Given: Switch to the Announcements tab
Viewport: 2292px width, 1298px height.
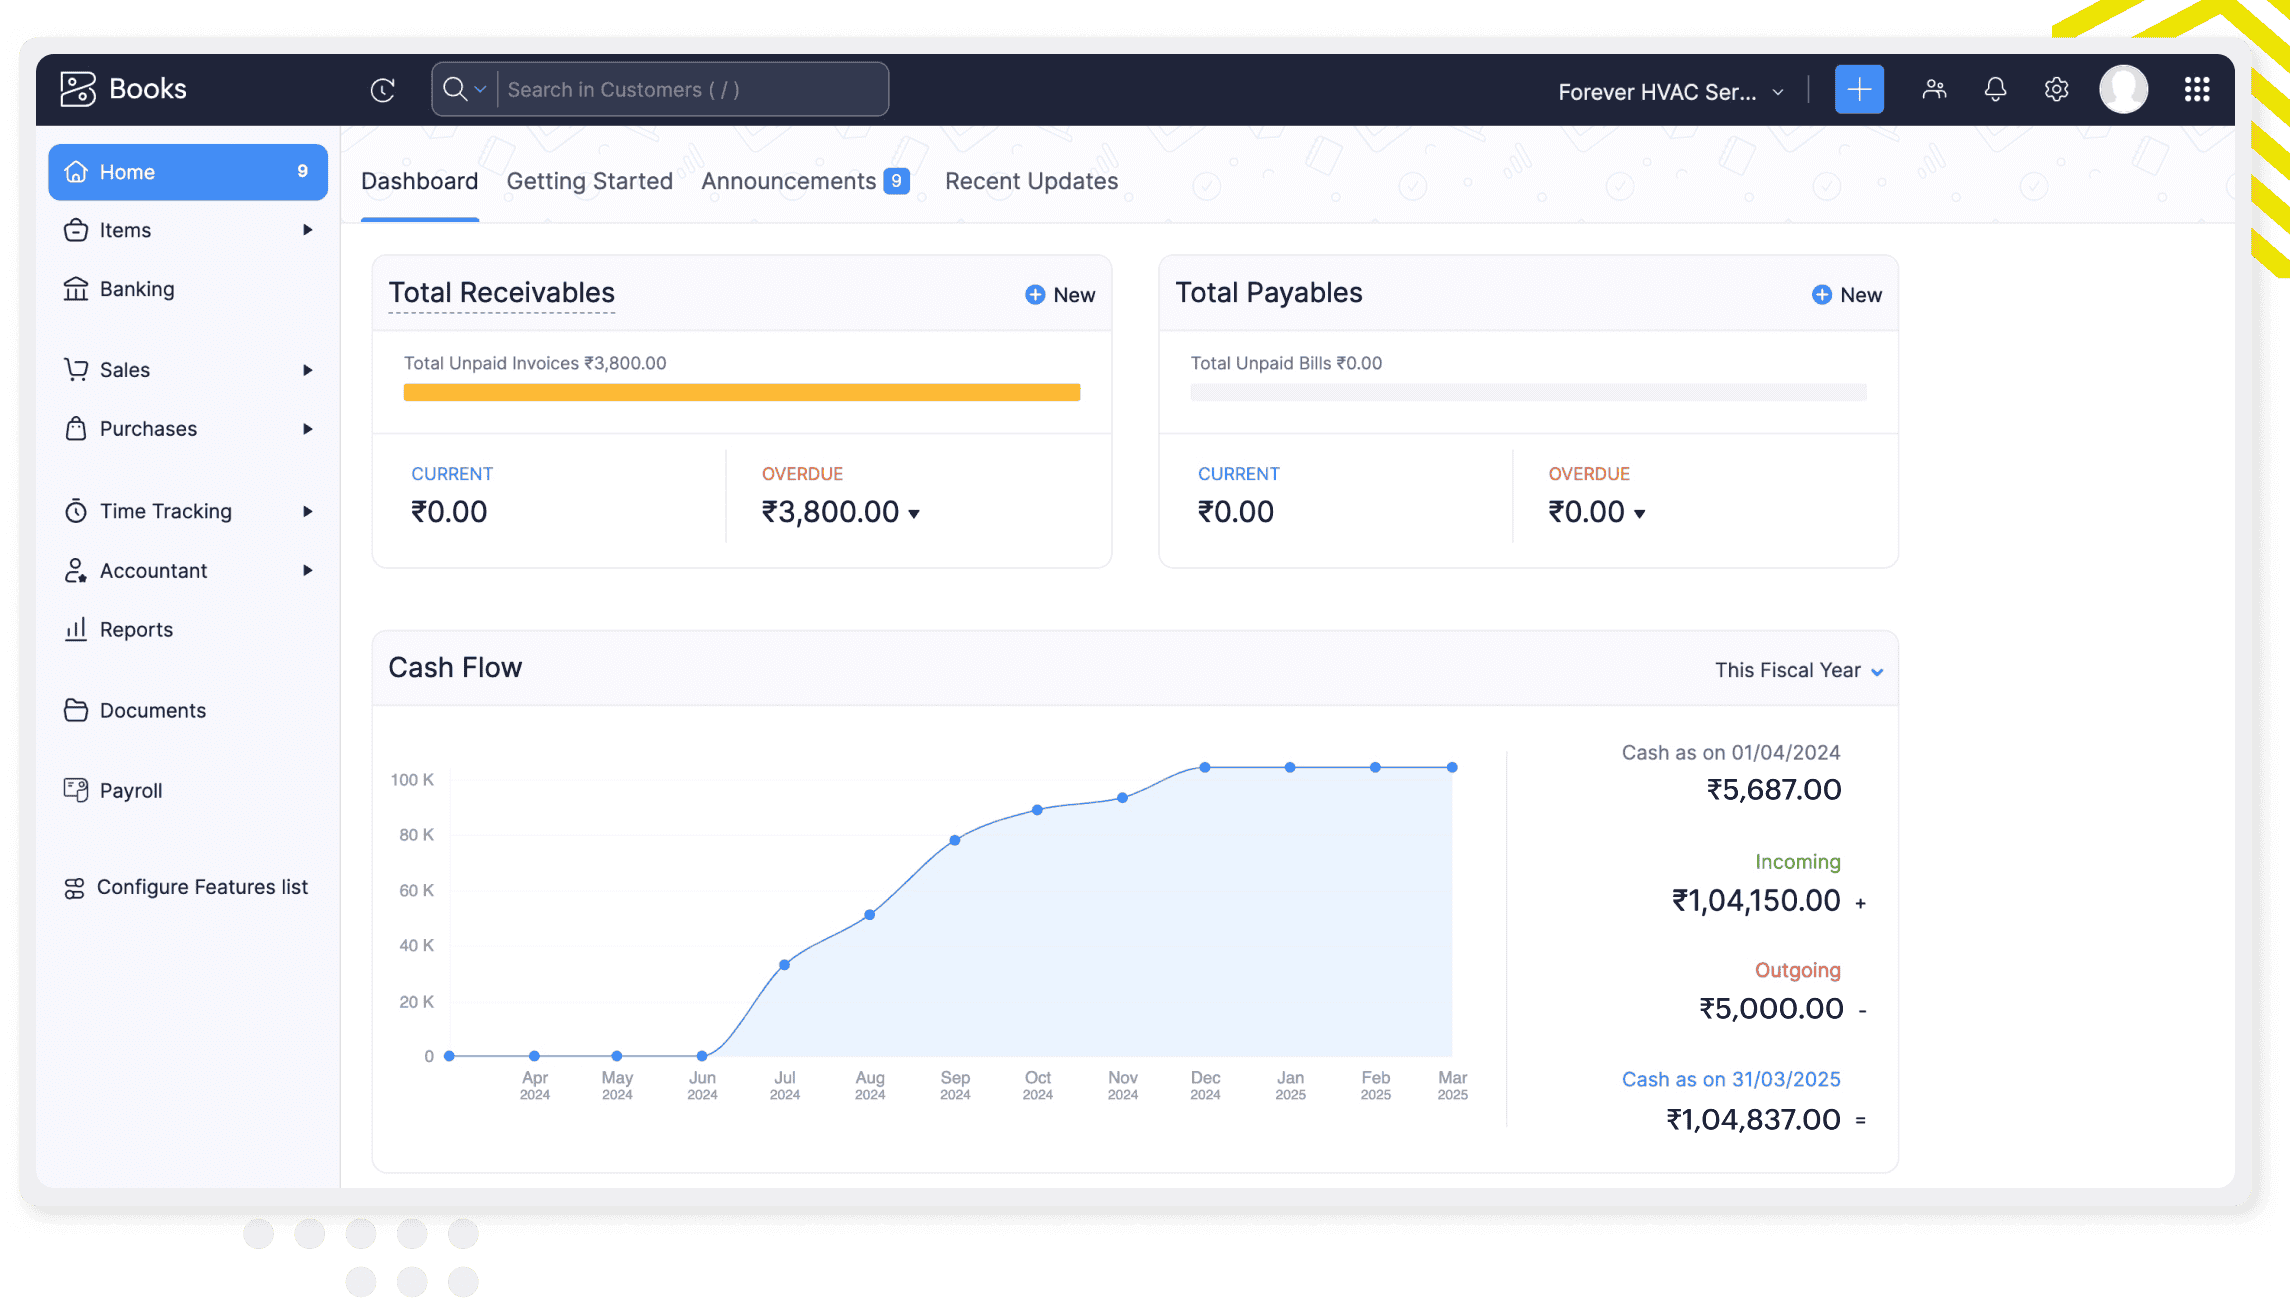Looking at the screenshot, I should [788, 181].
